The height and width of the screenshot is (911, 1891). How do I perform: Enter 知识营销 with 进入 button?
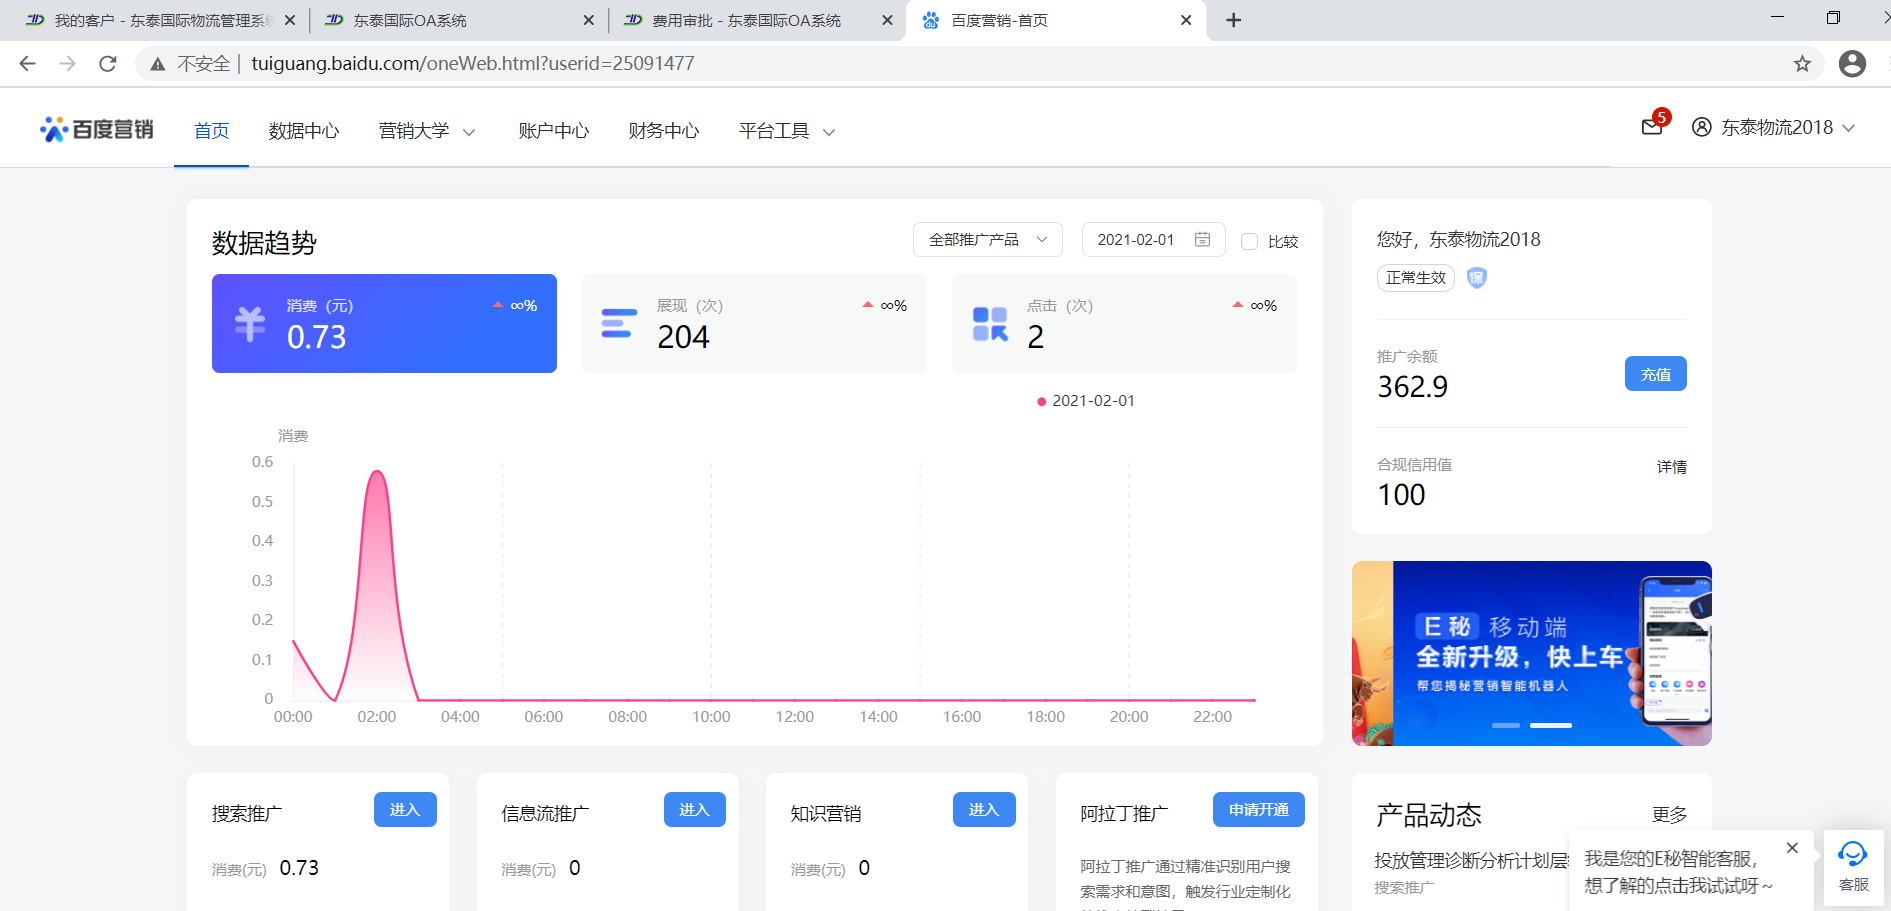pyautogui.click(x=984, y=810)
